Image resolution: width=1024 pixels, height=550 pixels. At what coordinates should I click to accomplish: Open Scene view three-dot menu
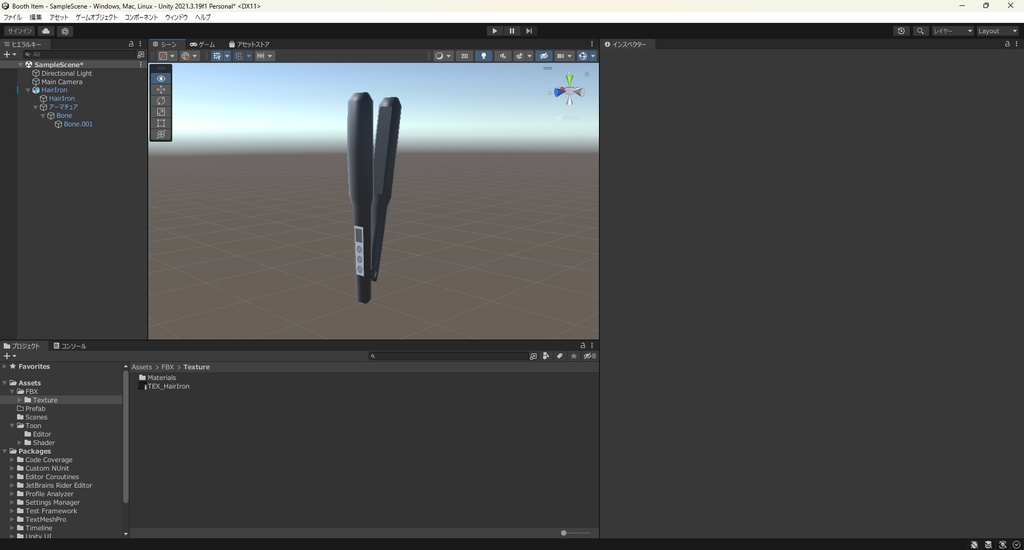pos(592,44)
